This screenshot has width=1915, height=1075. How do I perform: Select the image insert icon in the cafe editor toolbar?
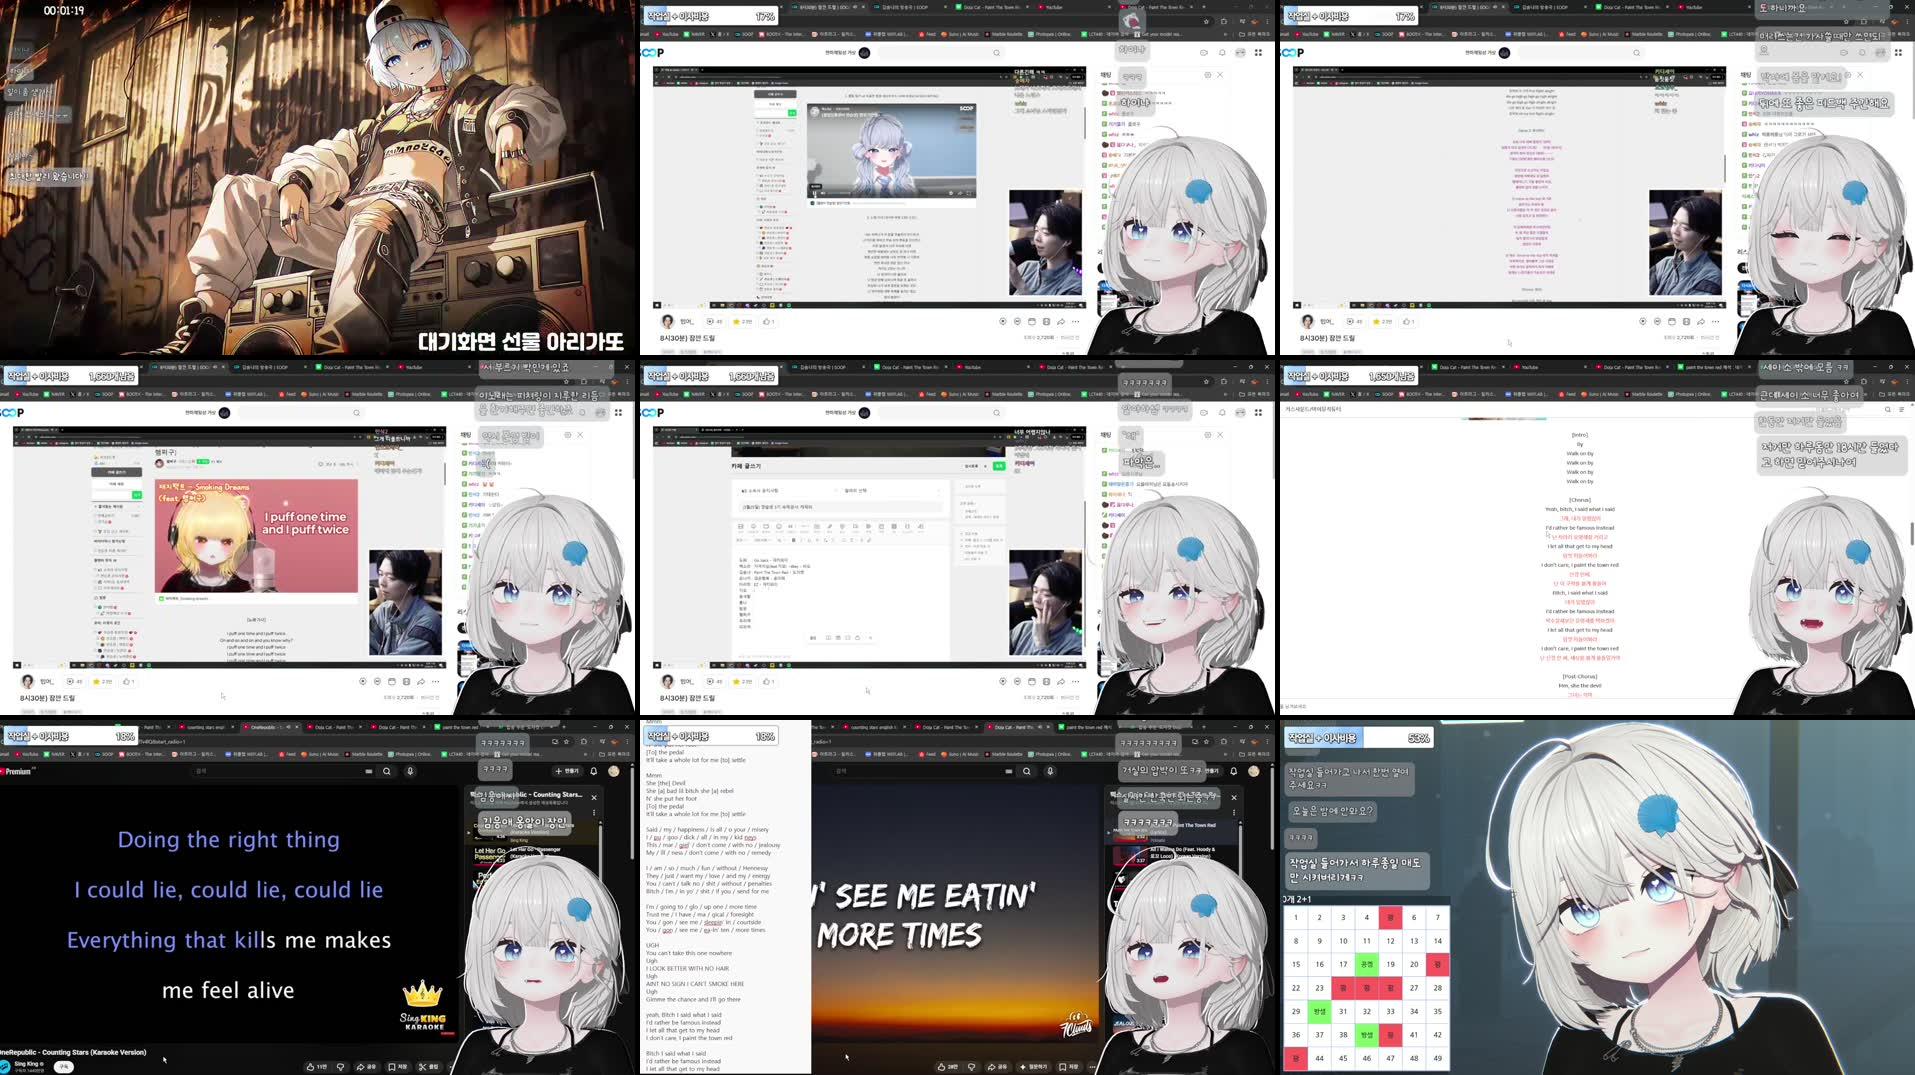pos(740,527)
